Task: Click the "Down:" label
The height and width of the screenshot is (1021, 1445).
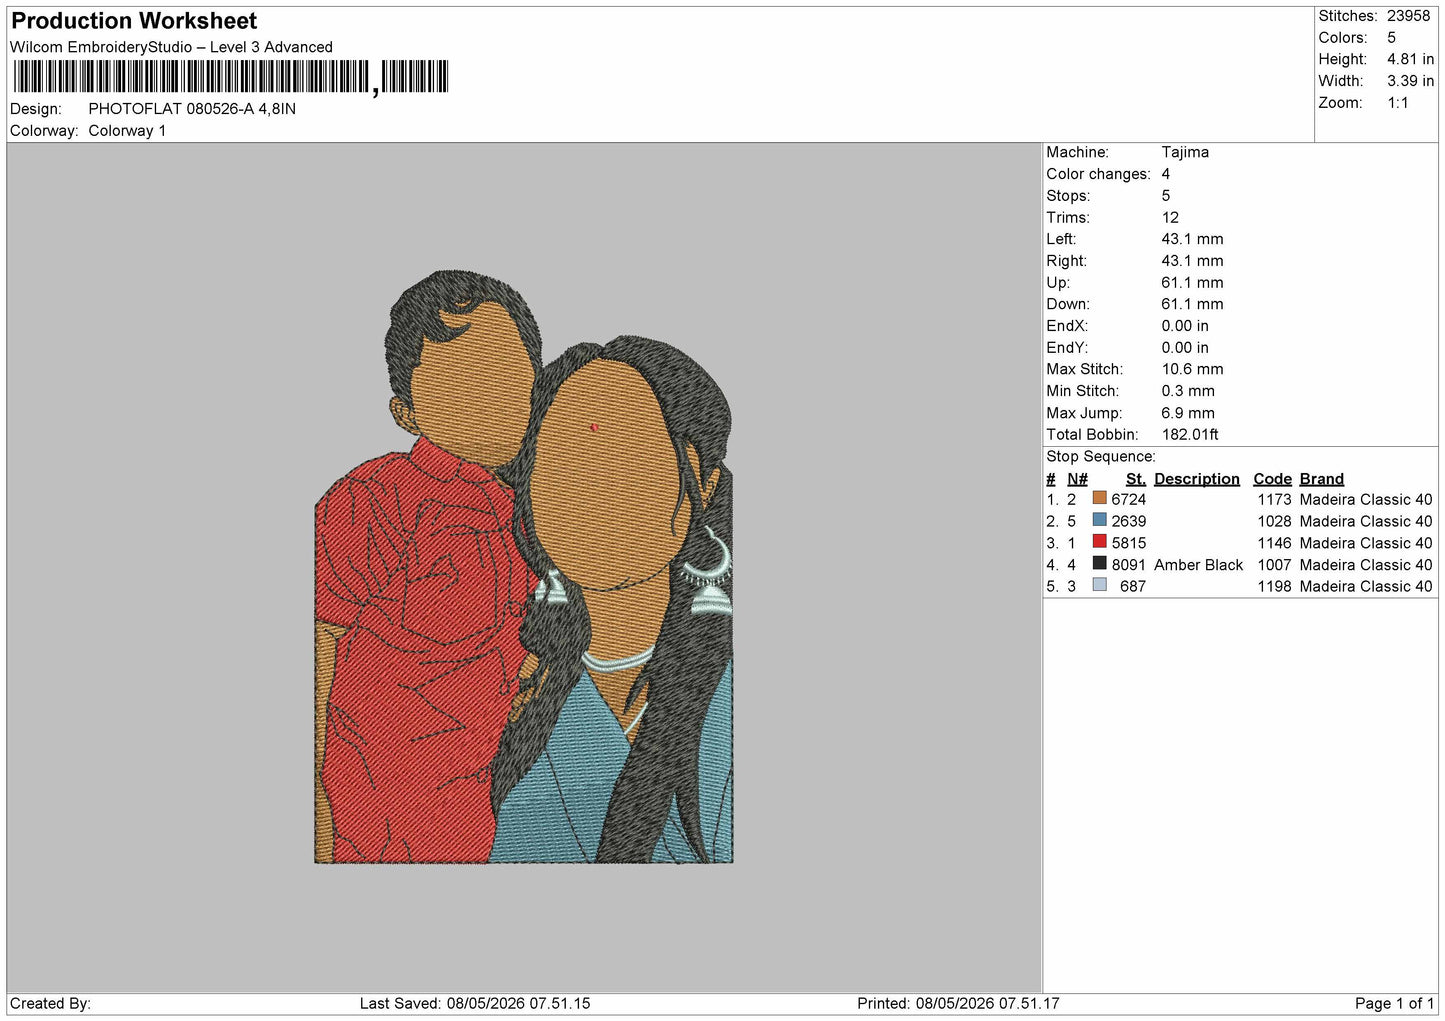Action: pos(1068,305)
